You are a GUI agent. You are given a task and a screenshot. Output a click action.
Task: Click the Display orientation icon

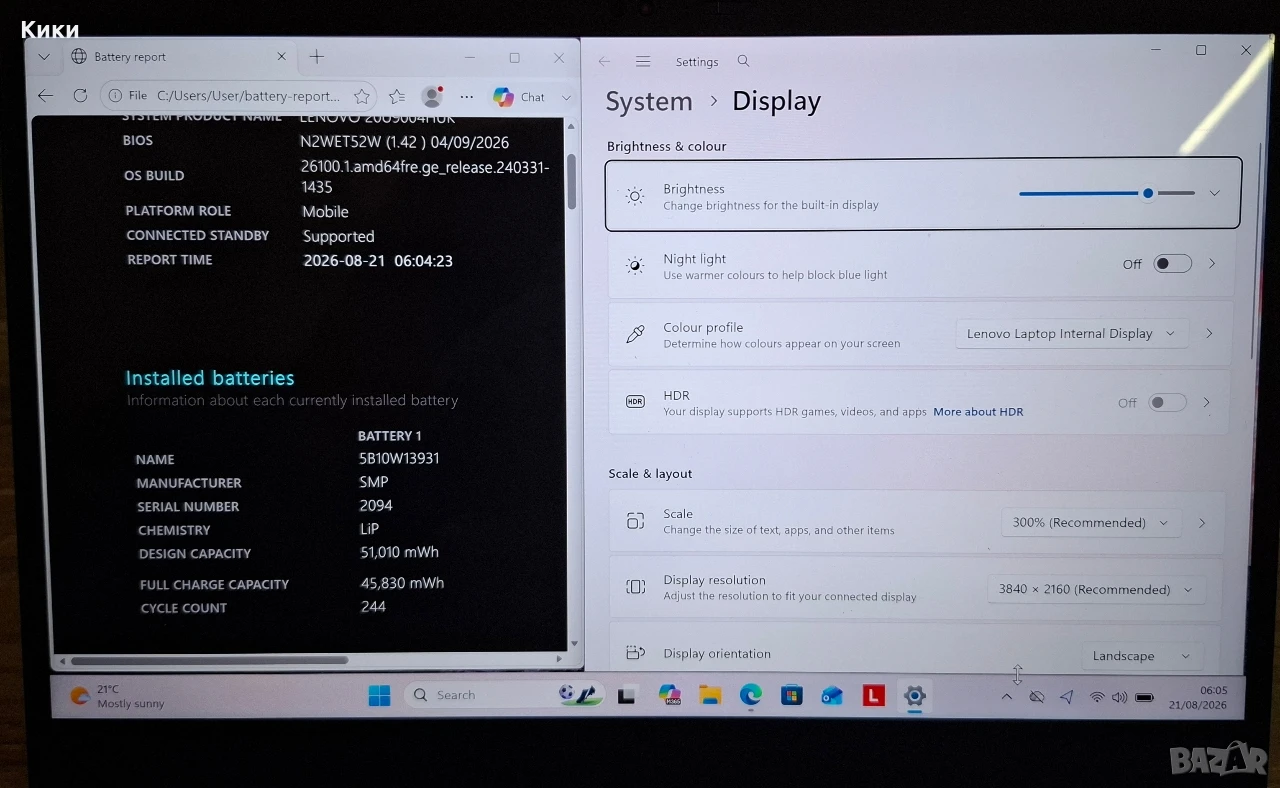pos(635,653)
